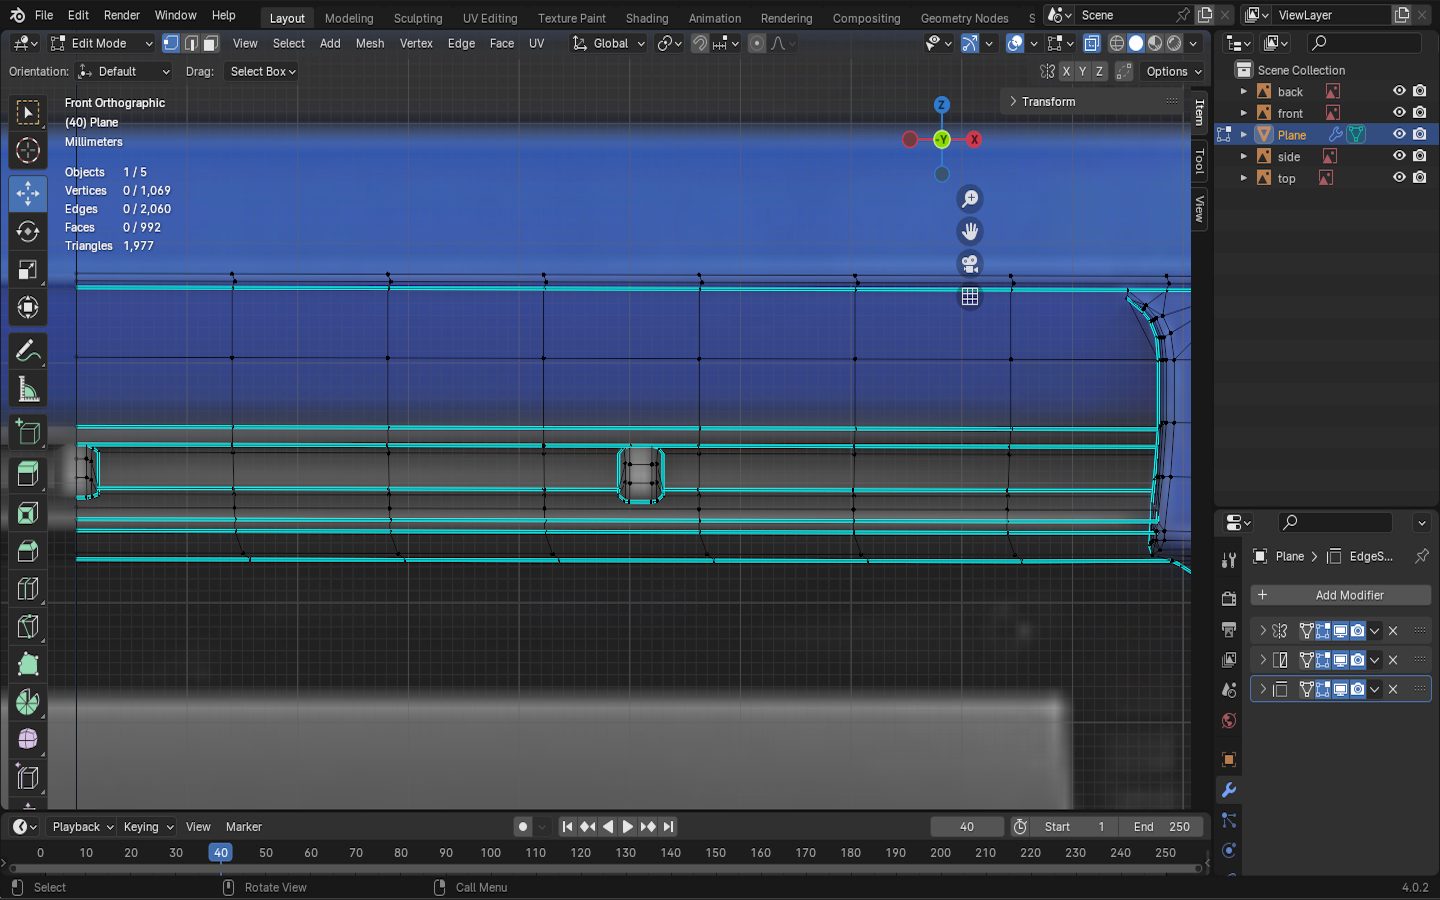Select the Cursor tool in toolbar
The width and height of the screenshot is (1440, 900).
[x=28, y=151]
